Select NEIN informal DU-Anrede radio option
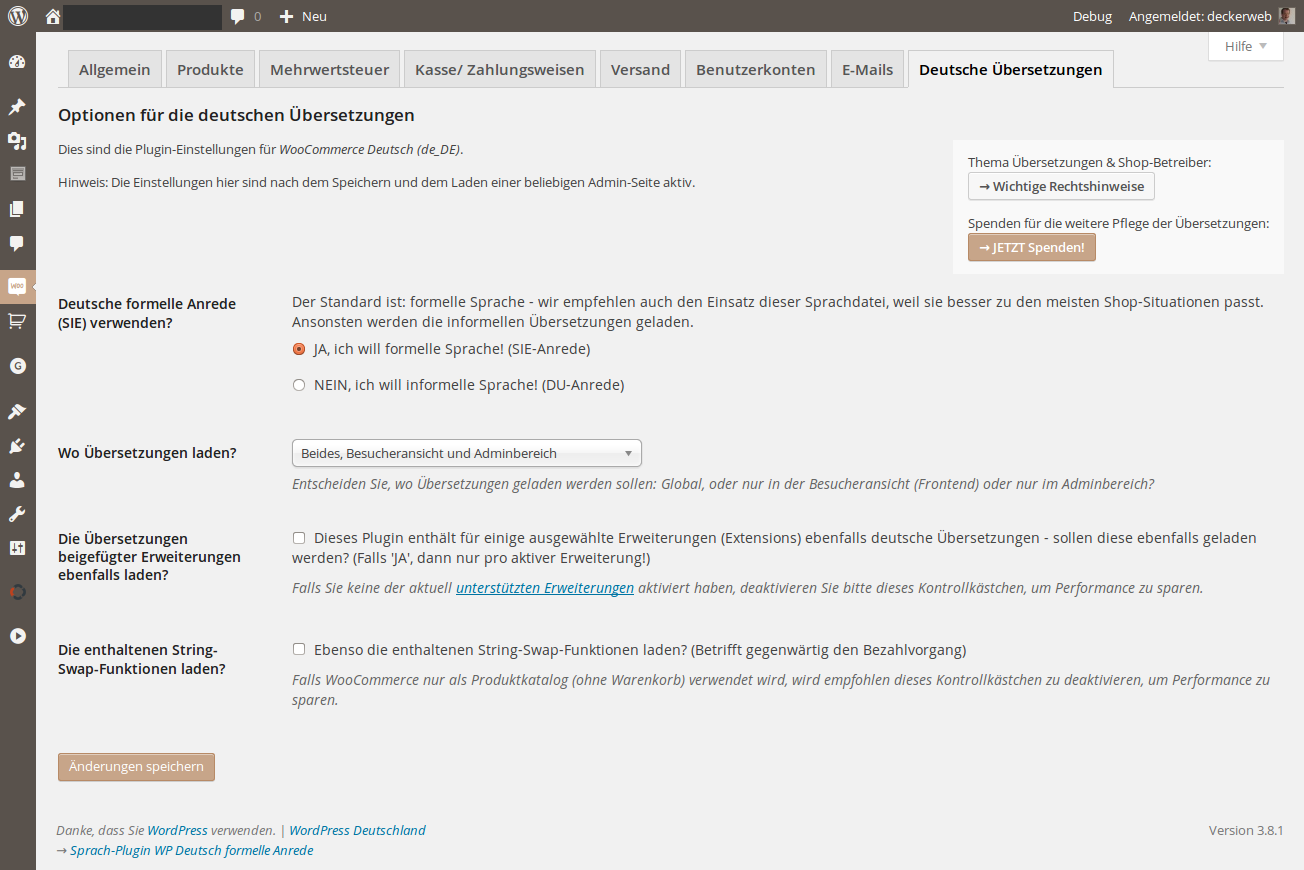 pos(299,385)
